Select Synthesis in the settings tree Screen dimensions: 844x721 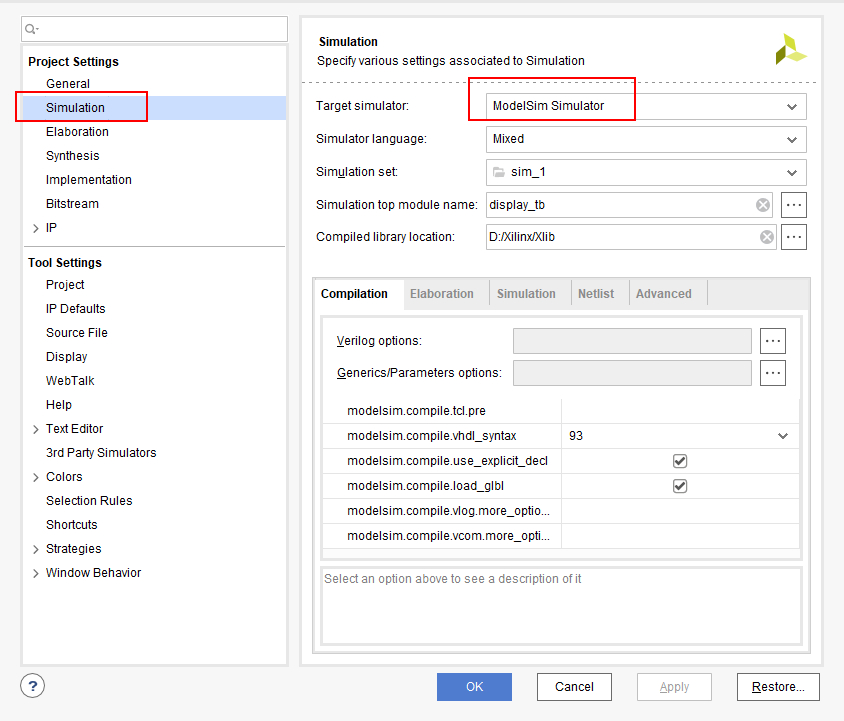pos(73,156)
